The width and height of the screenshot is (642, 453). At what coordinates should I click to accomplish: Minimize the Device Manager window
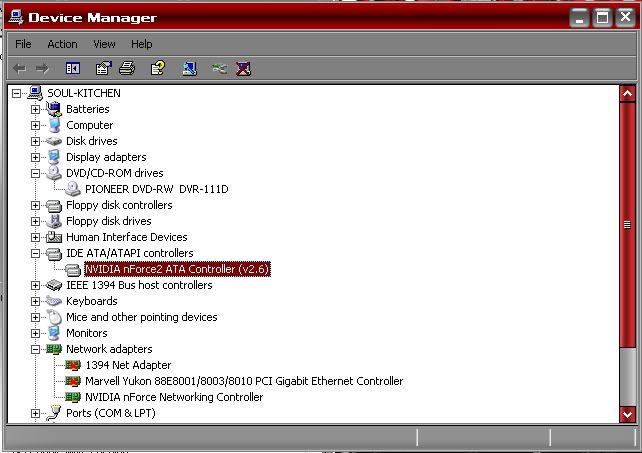[x=579, y=18]
